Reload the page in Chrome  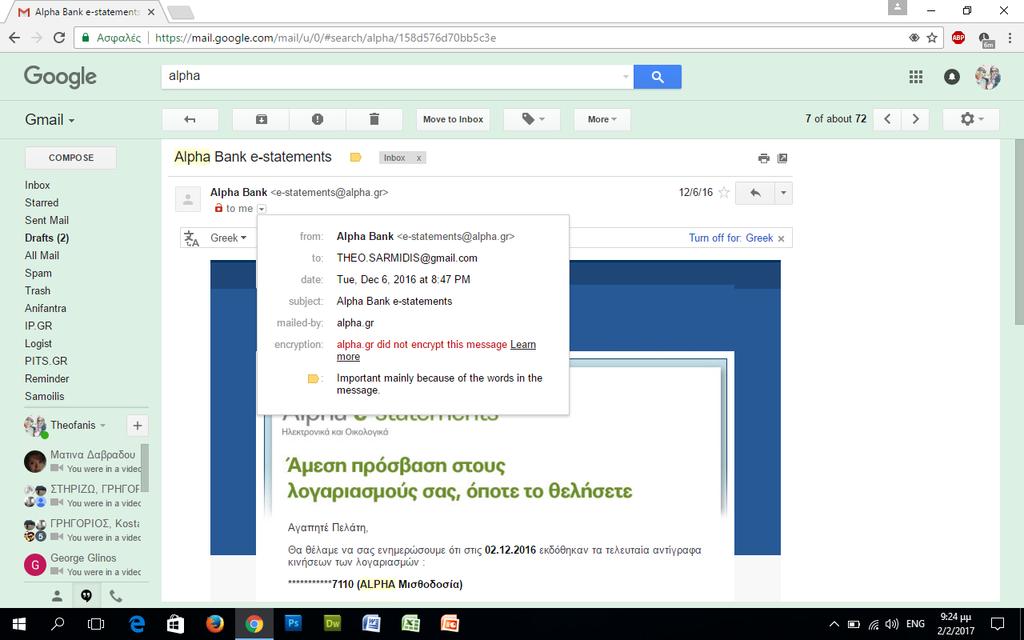pos(59,38)
